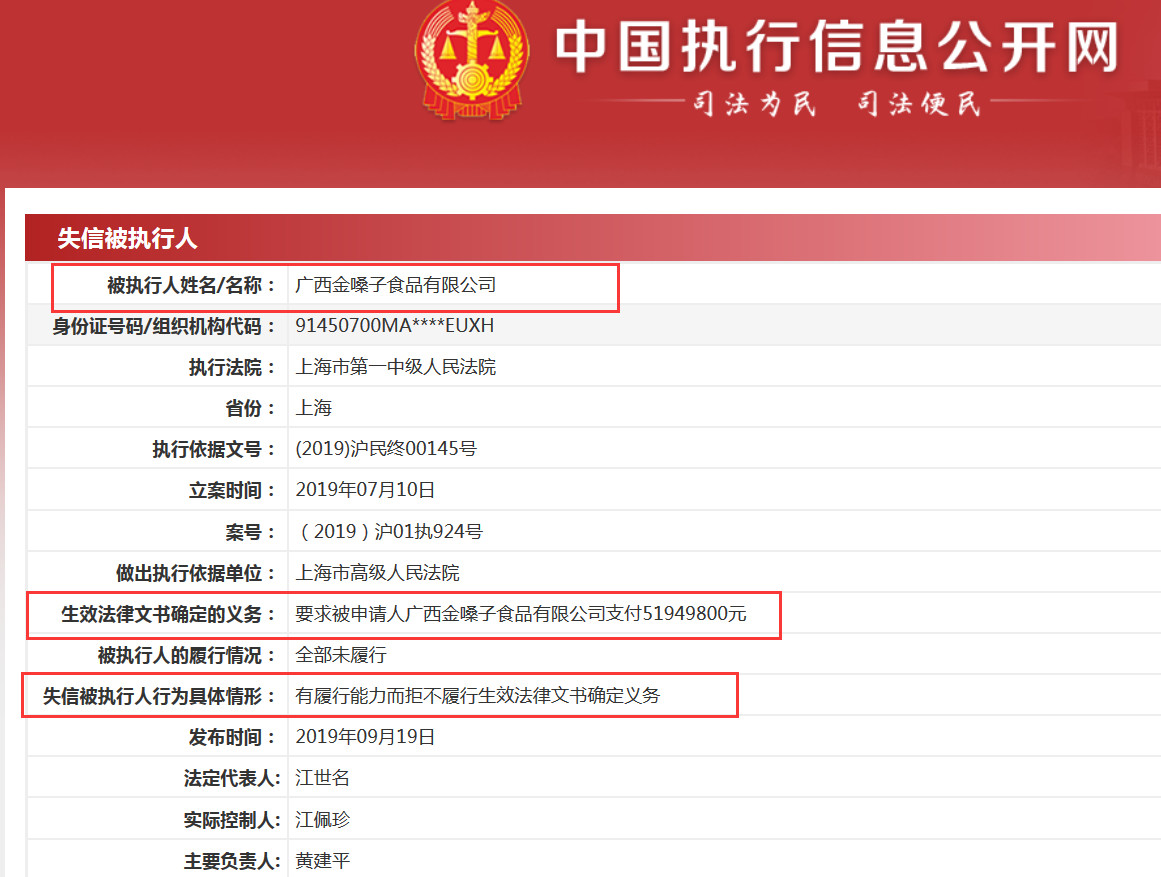Select the 失信被执行人 section header
The width and height of the screenshot is (1161, 877).
pos(127,239)
